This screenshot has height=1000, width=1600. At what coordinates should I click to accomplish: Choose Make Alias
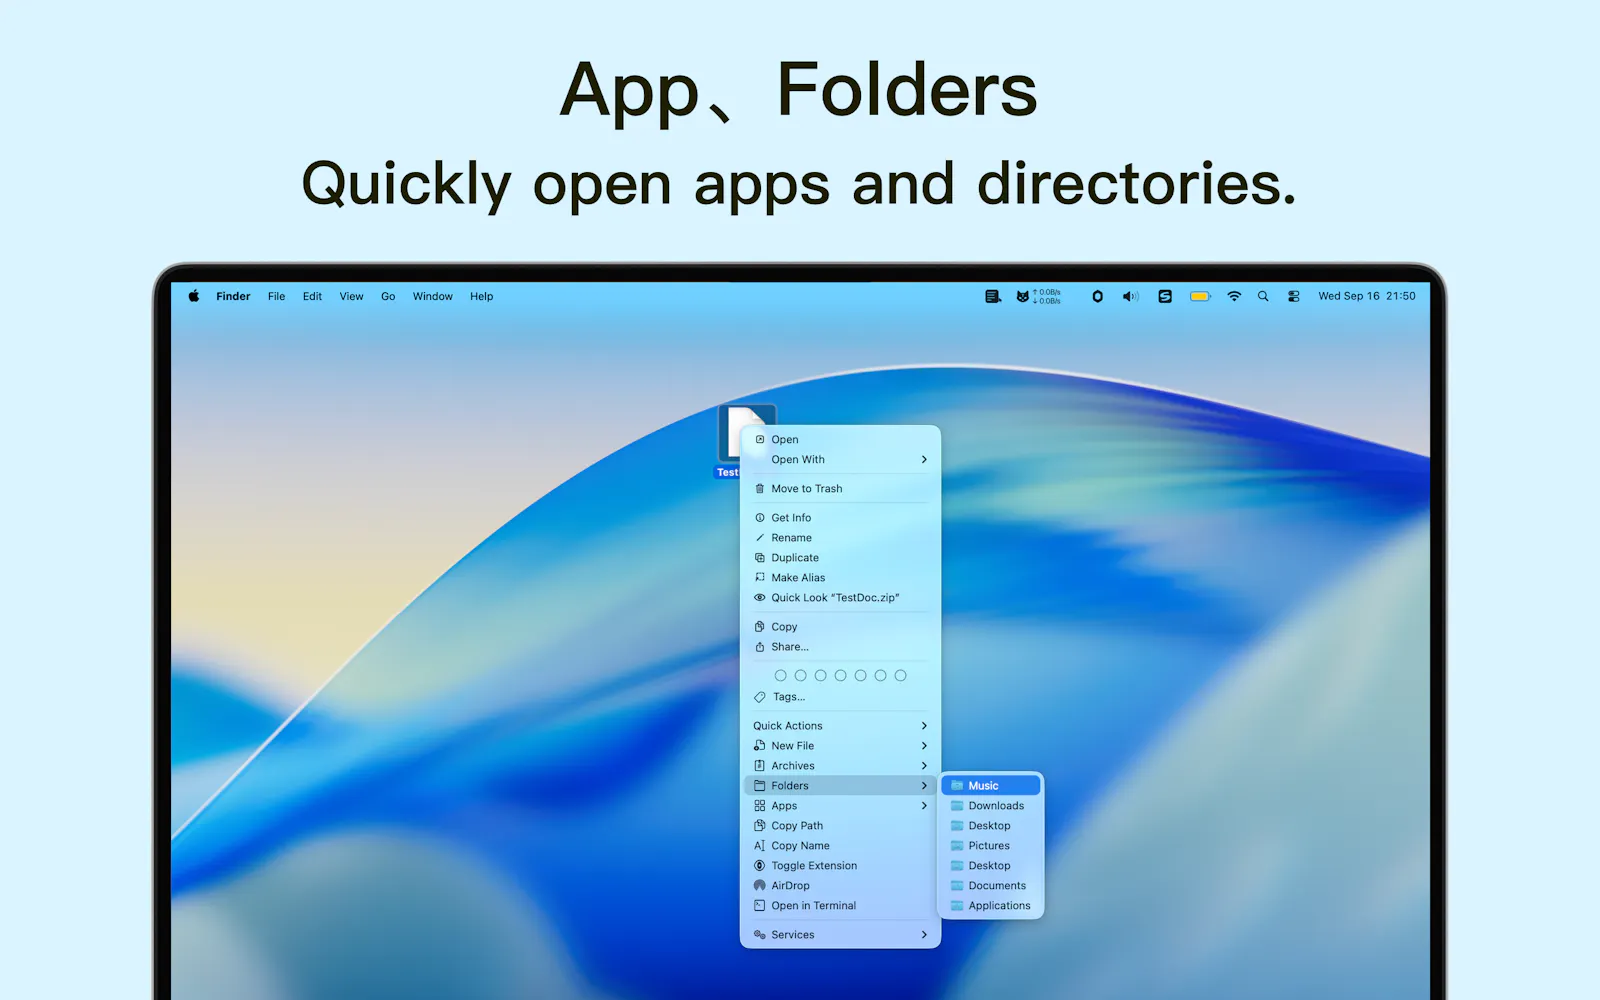click(x=840, y=578)
